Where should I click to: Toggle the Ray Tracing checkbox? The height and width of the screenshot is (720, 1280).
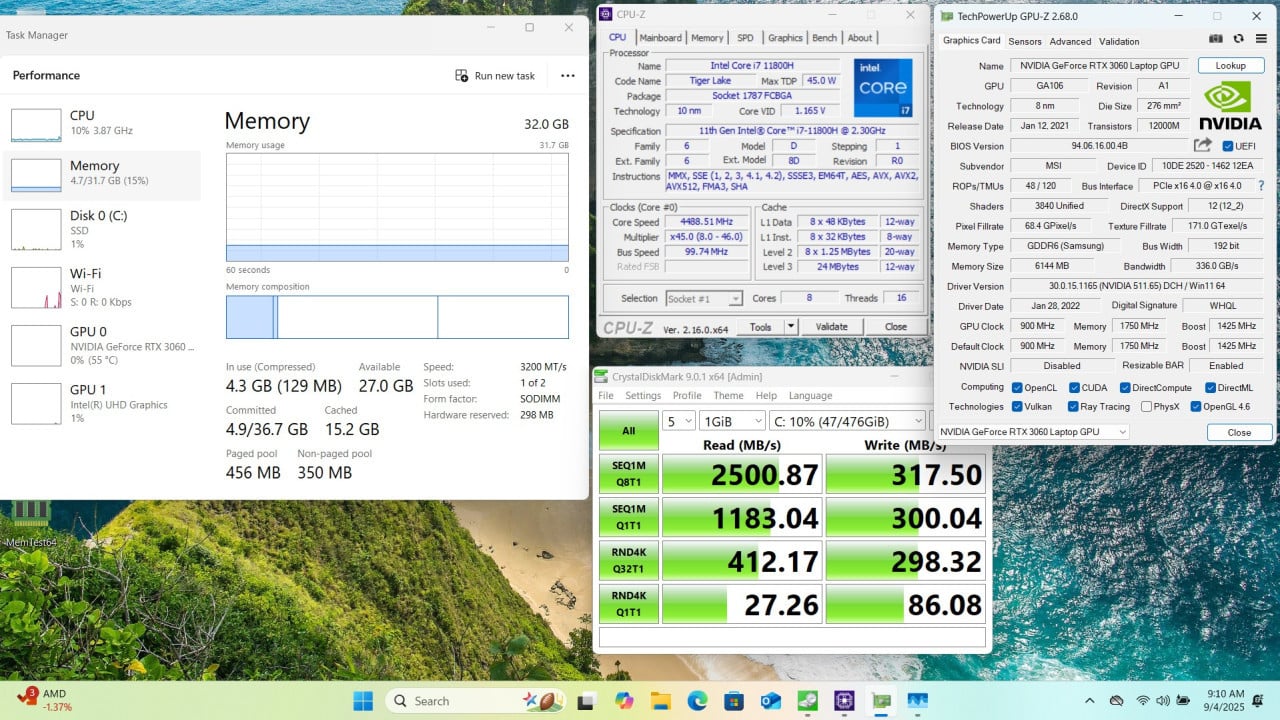click(x=1074, y=407)
